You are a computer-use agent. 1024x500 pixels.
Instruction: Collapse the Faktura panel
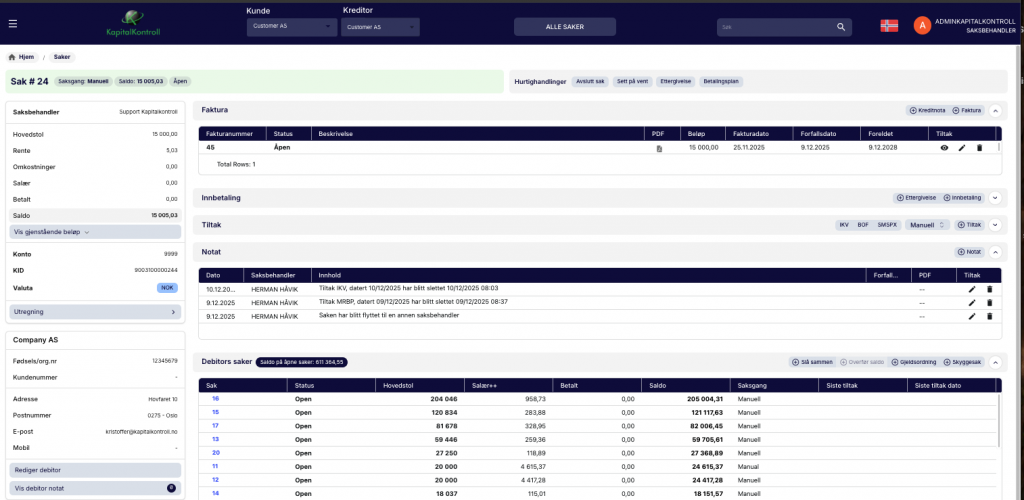[995, 110]
